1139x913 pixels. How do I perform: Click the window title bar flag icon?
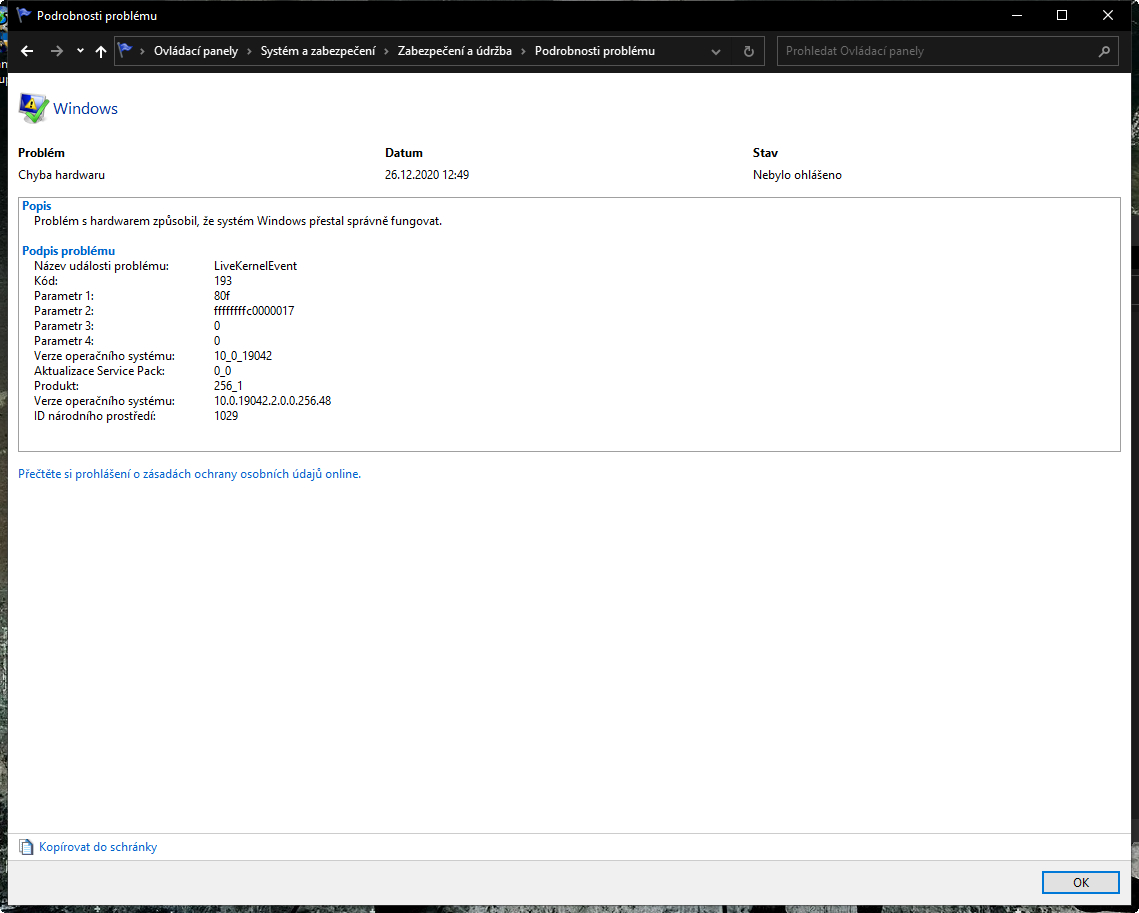point(23,15)
